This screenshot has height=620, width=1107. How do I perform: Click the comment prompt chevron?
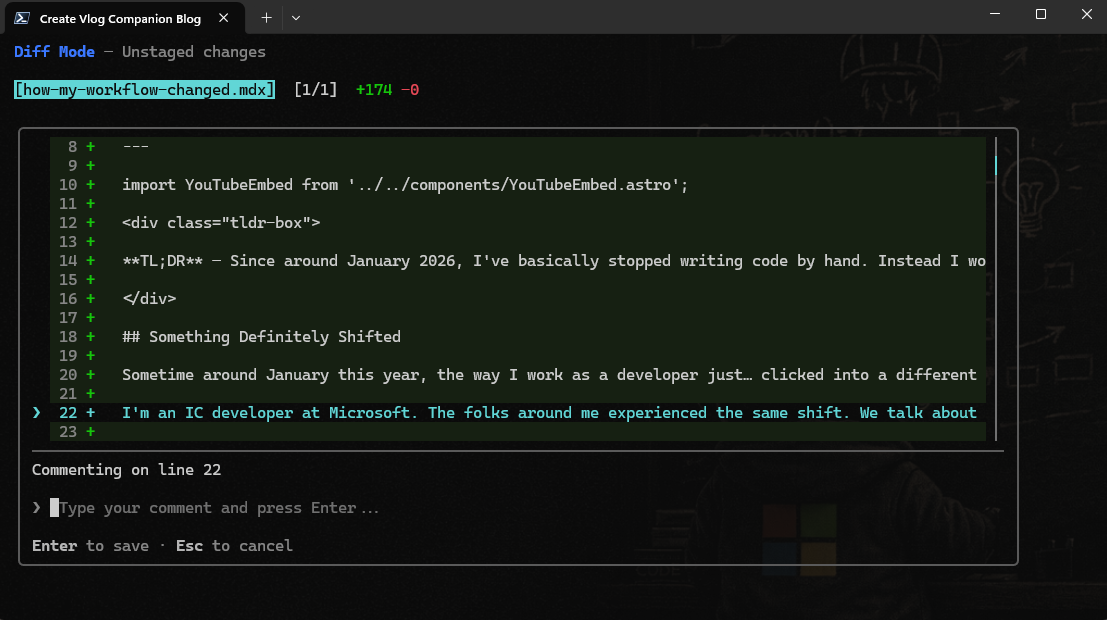pos(37,508)
